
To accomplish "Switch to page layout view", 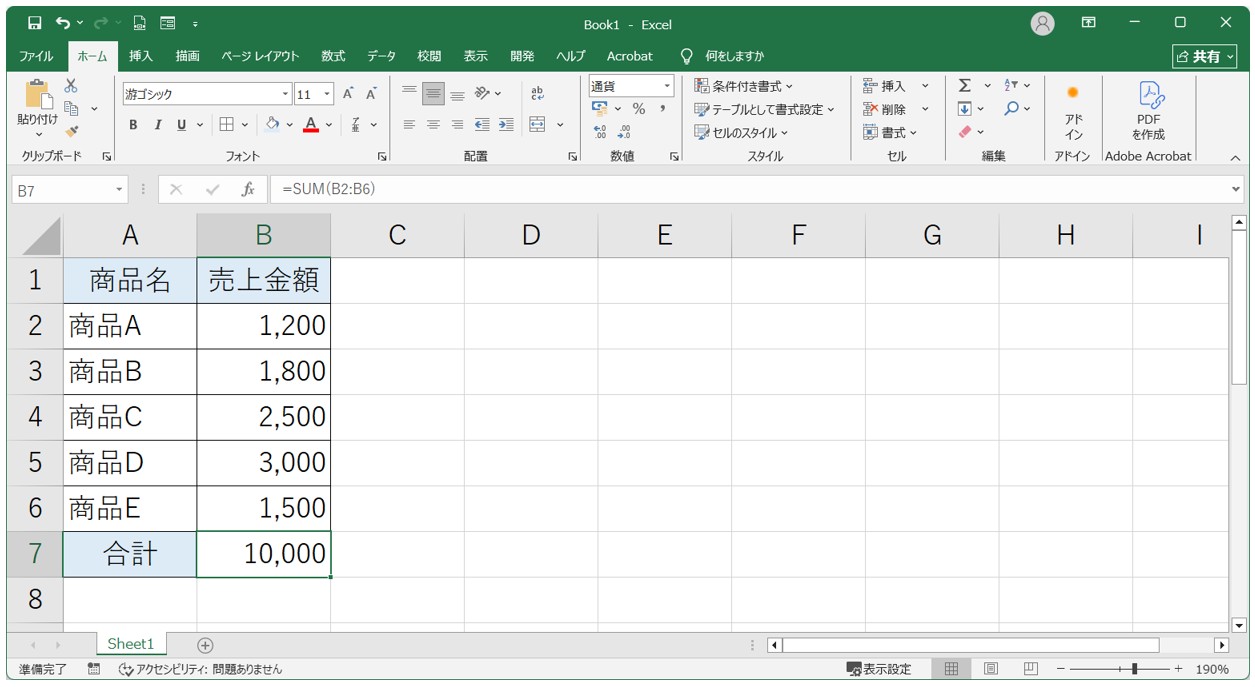I will (x=991, y=669).
